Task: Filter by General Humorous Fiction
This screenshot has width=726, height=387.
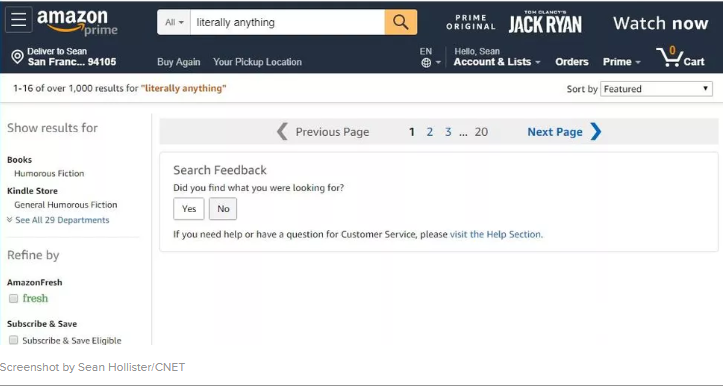Action: (66, 205)
